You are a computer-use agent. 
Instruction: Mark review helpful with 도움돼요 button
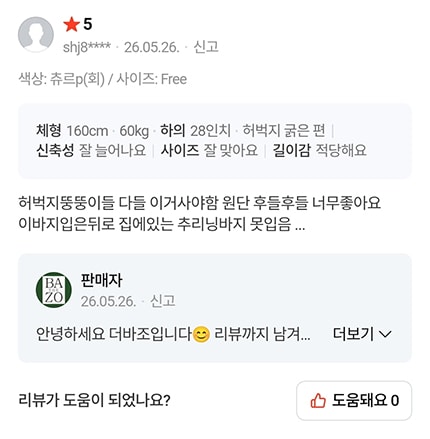[354, 400]
